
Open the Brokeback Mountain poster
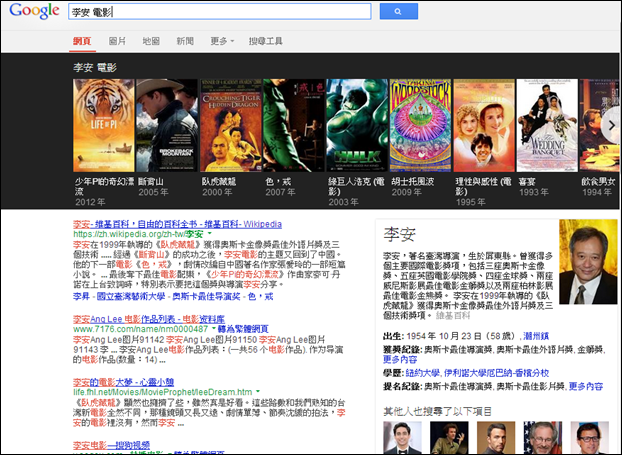click(x=167, y=125)
